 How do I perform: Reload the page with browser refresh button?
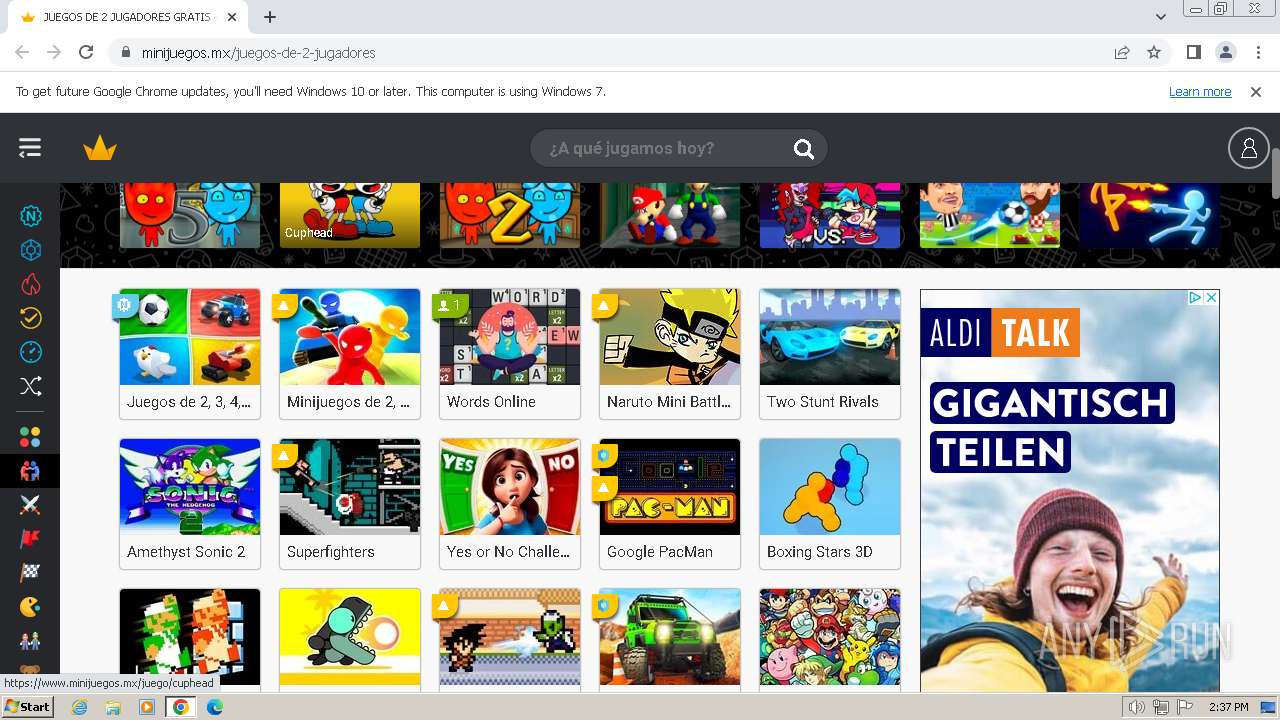[x=86, y=52]
